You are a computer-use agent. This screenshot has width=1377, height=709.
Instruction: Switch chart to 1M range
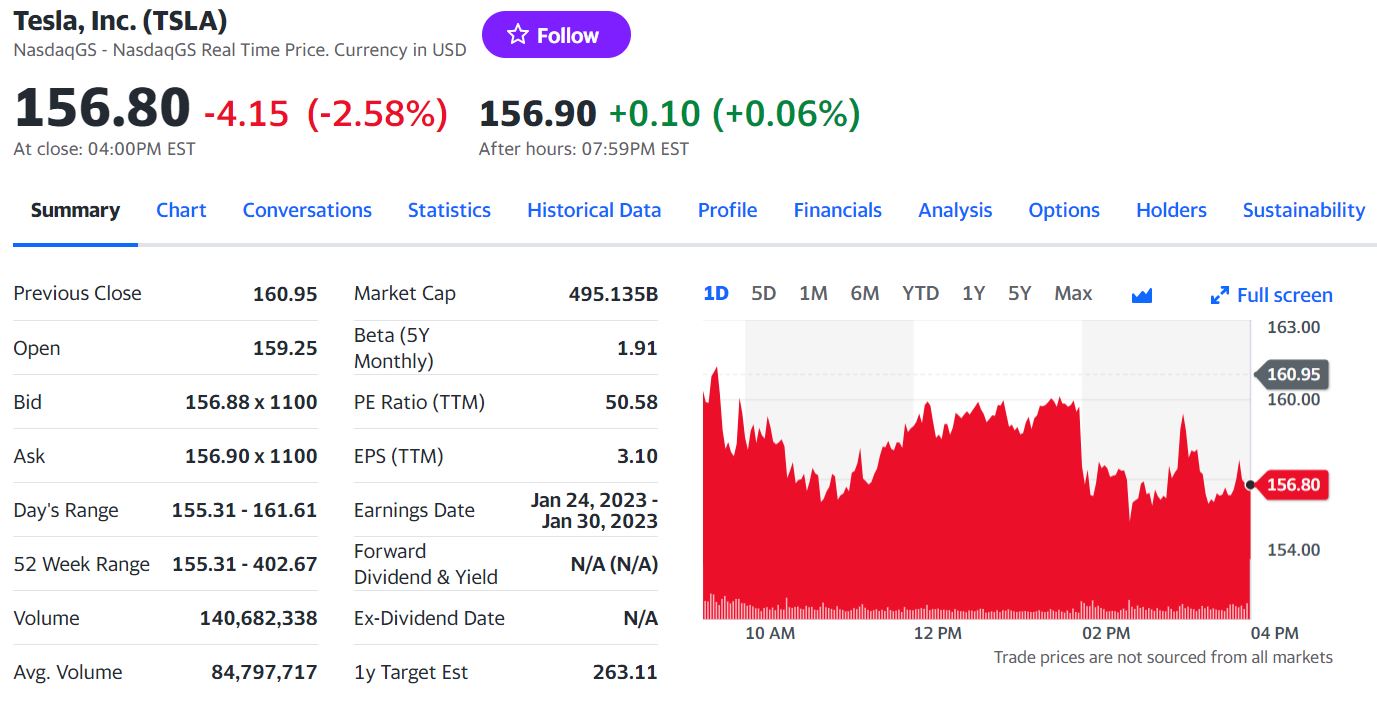(x=813, y=293)
